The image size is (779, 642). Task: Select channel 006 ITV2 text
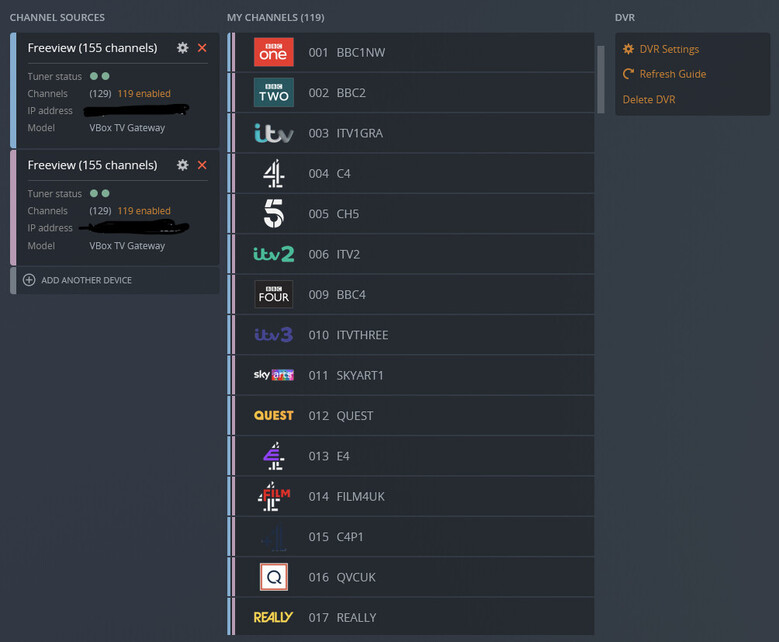(x=334, y=254)
